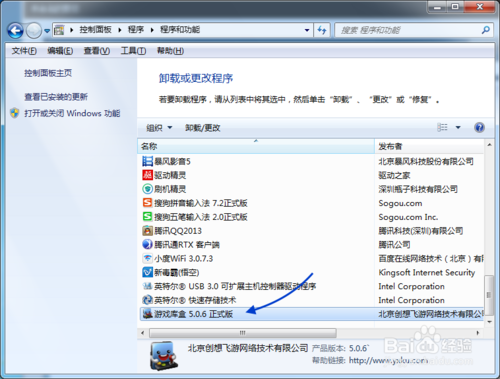Go back with the Back arrow button
The width and height of the screenshot is (500, 379).
click(15, 31)
